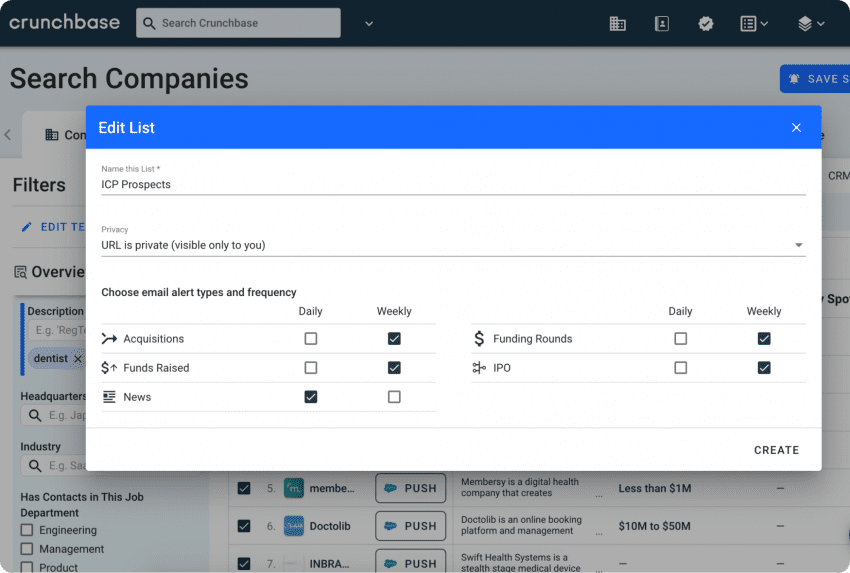
Task: Click the search magnifier icon in Crunchbase search
Action: (150, 23)
